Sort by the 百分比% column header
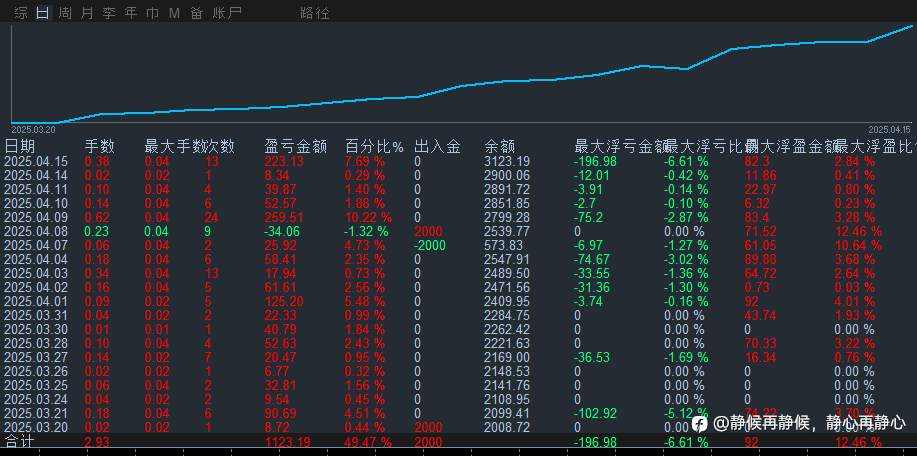Image resolution: width=917 pixels, height=456 pixels. coord(374,146)
